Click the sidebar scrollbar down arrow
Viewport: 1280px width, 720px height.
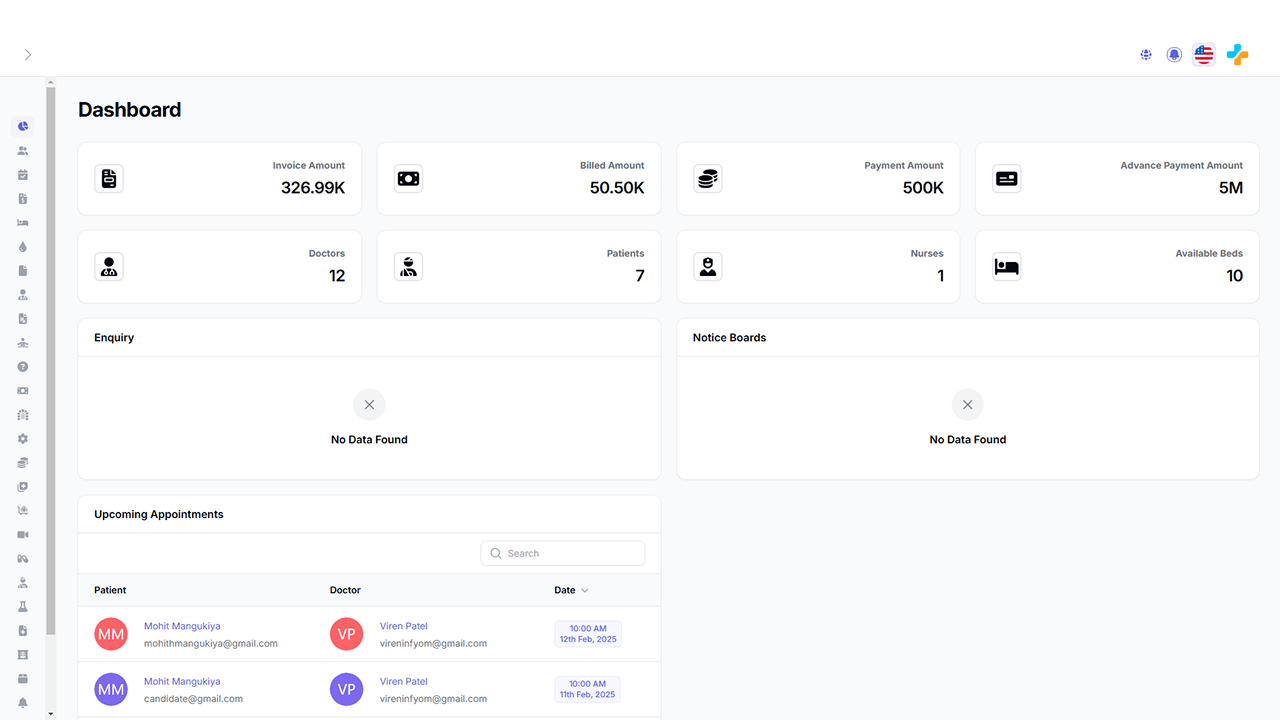pos(51,714)
